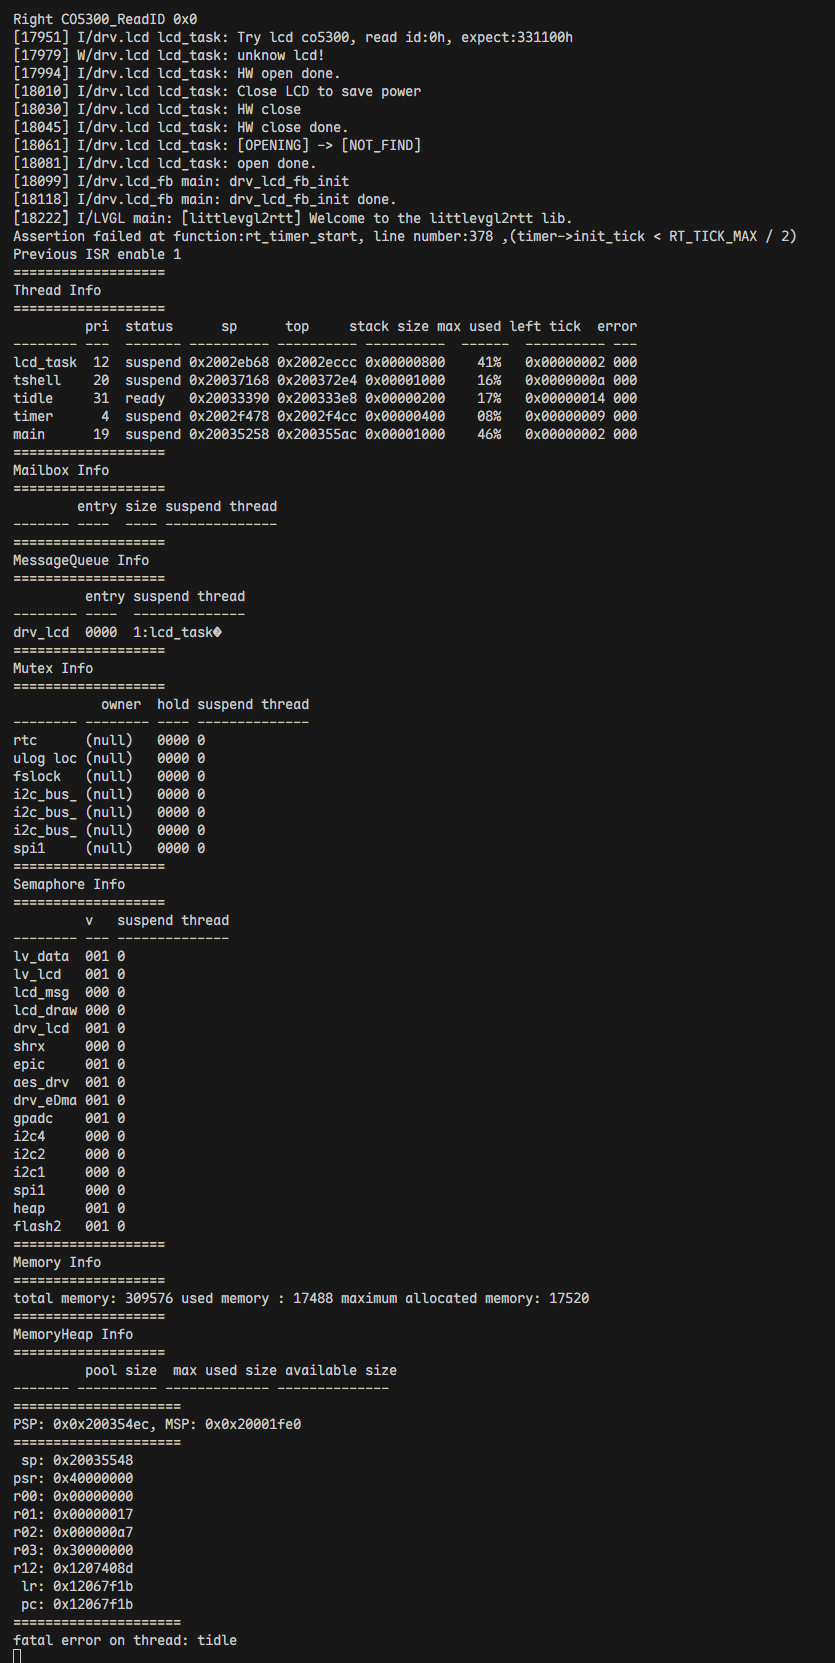
Task: Click the 'Memory Info' section heading
Action: pyautogui.click(x=57, y=1262)
